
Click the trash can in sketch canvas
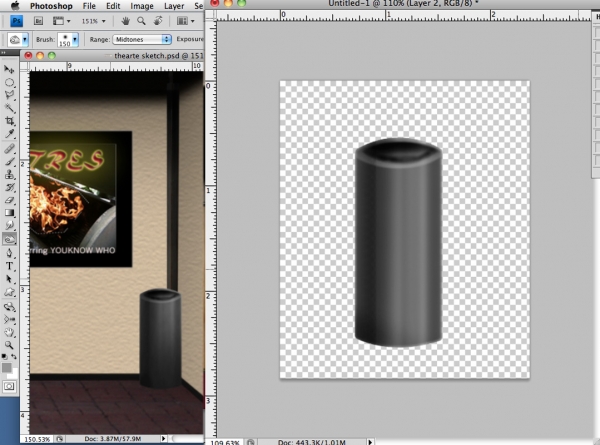pos(160,339)
